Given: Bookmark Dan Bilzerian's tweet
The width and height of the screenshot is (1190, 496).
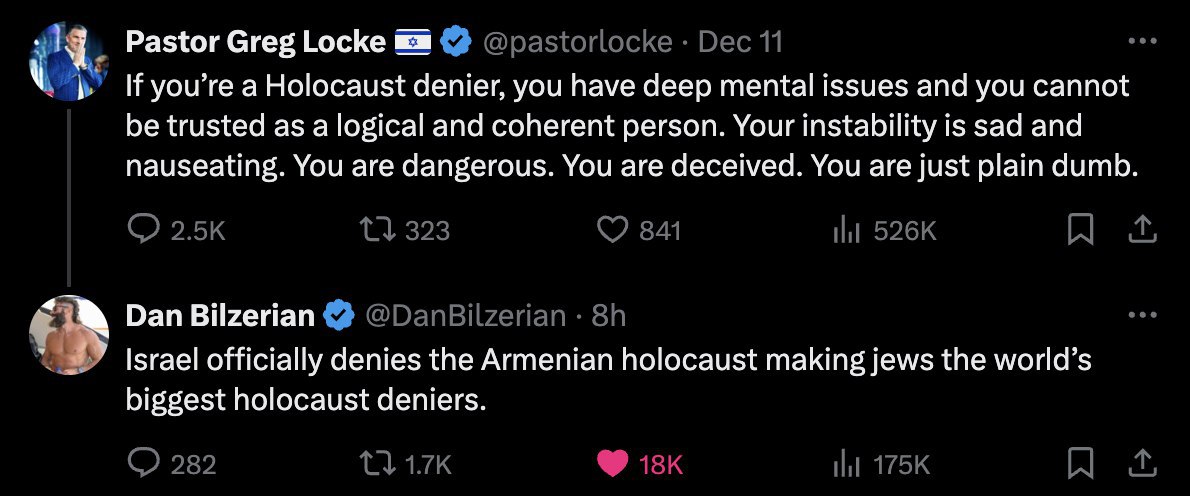Looking at the screenshot, I should tap(1080, 463).
